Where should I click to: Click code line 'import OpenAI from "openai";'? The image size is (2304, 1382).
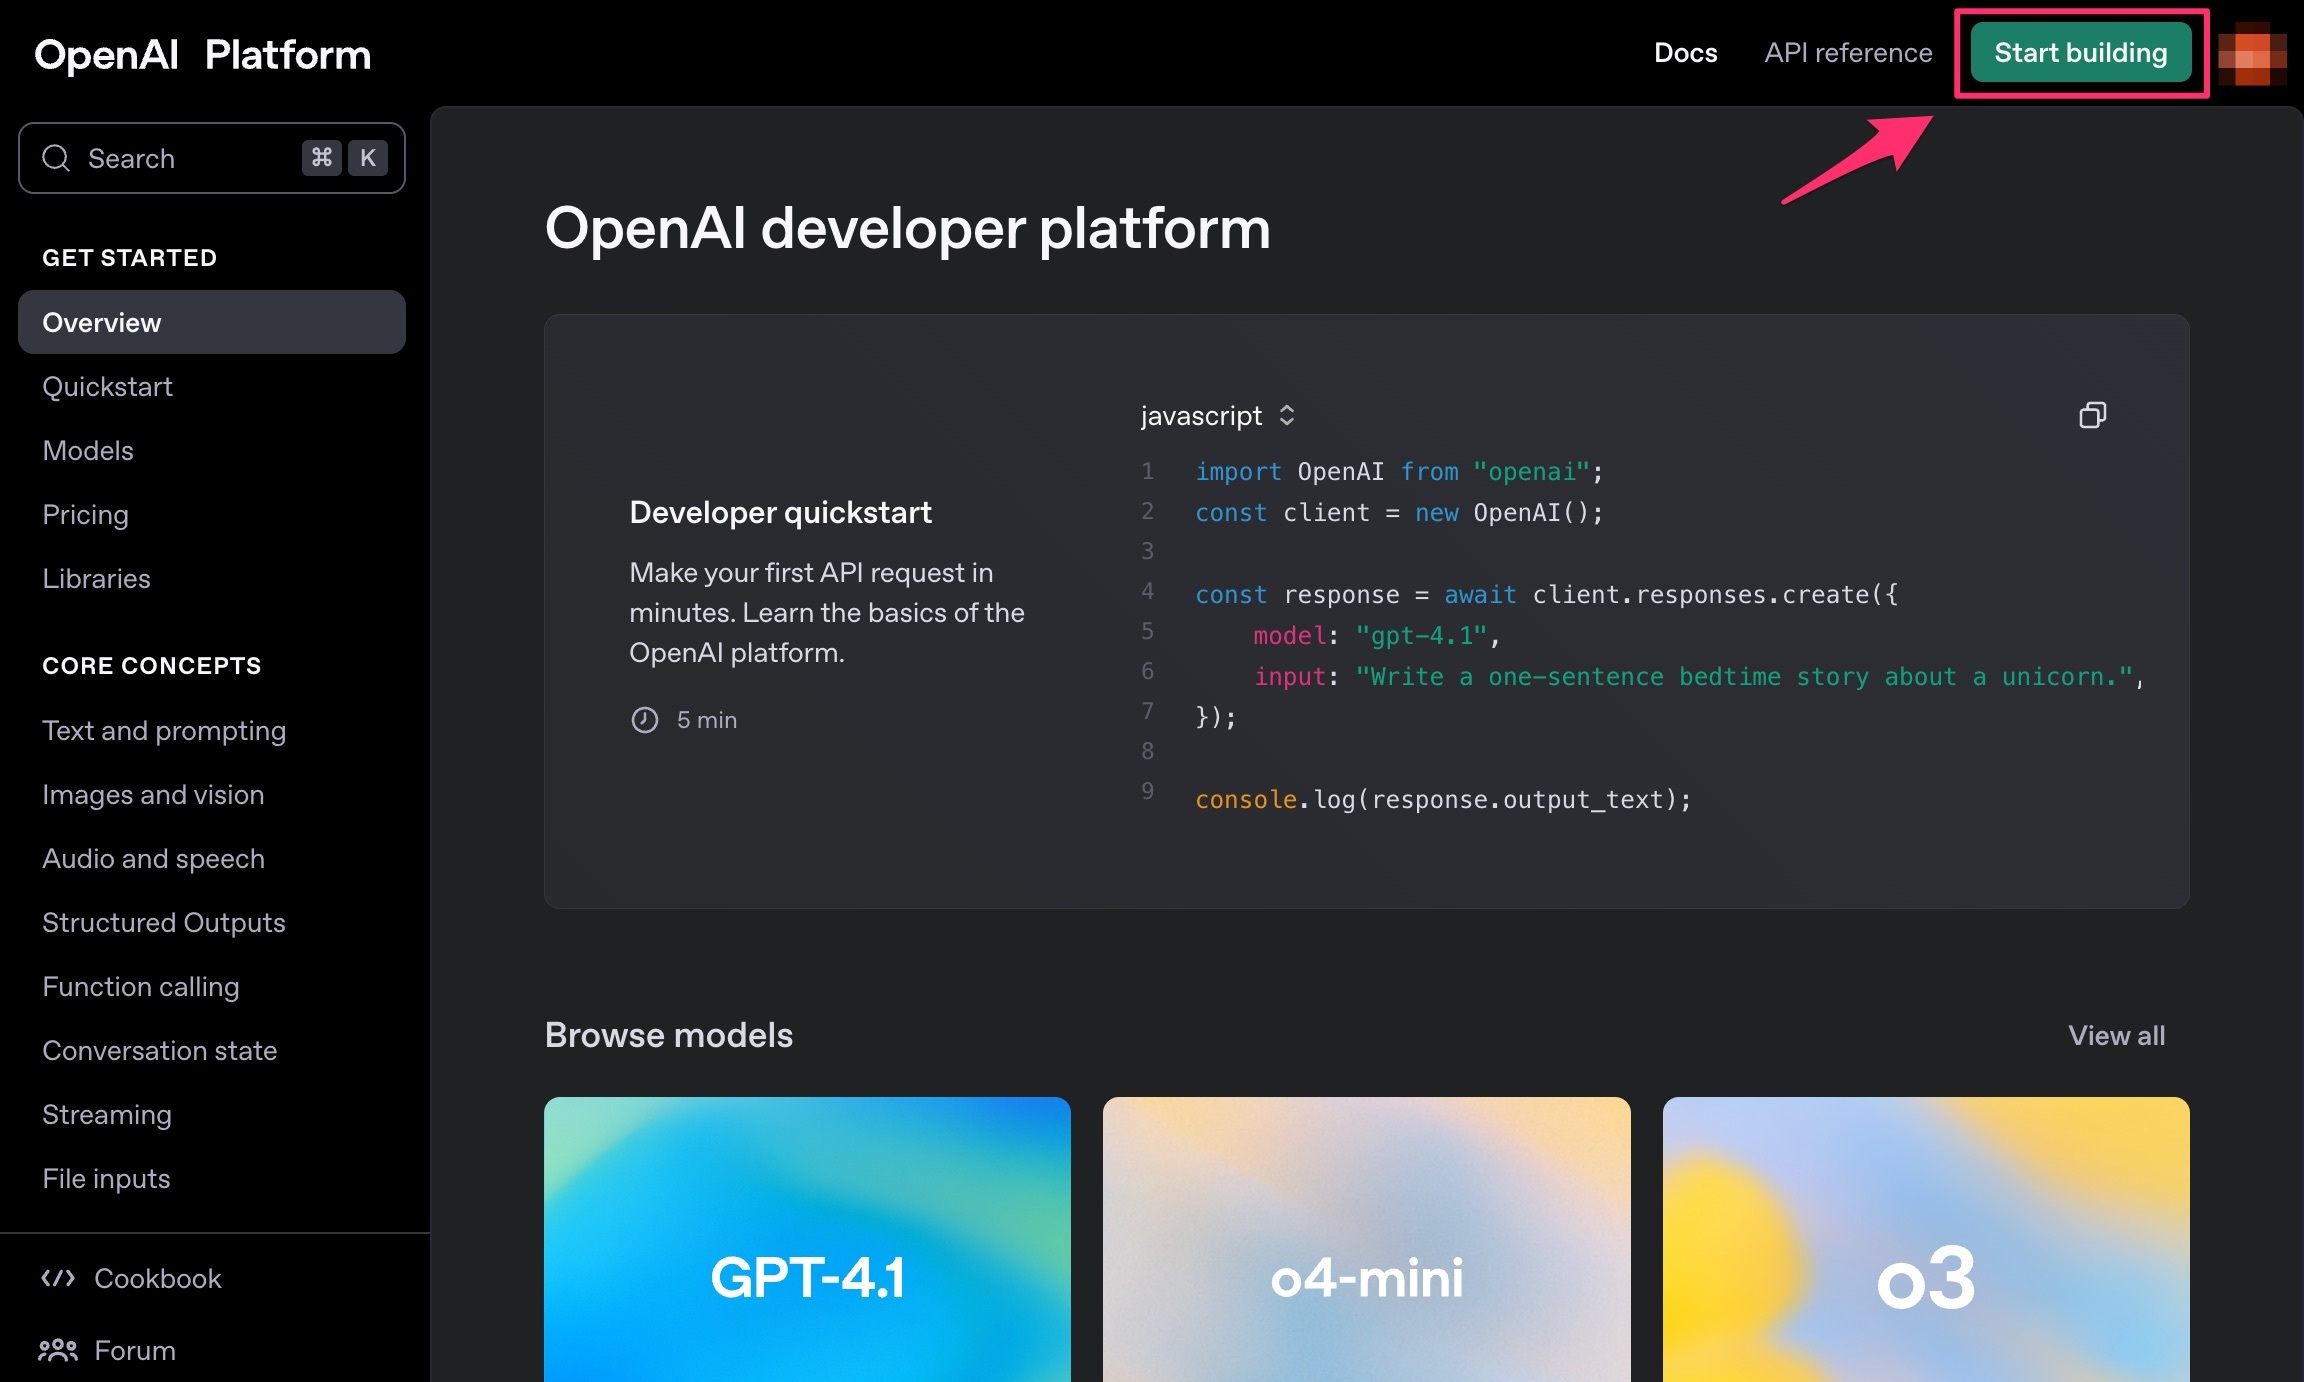1399,472
